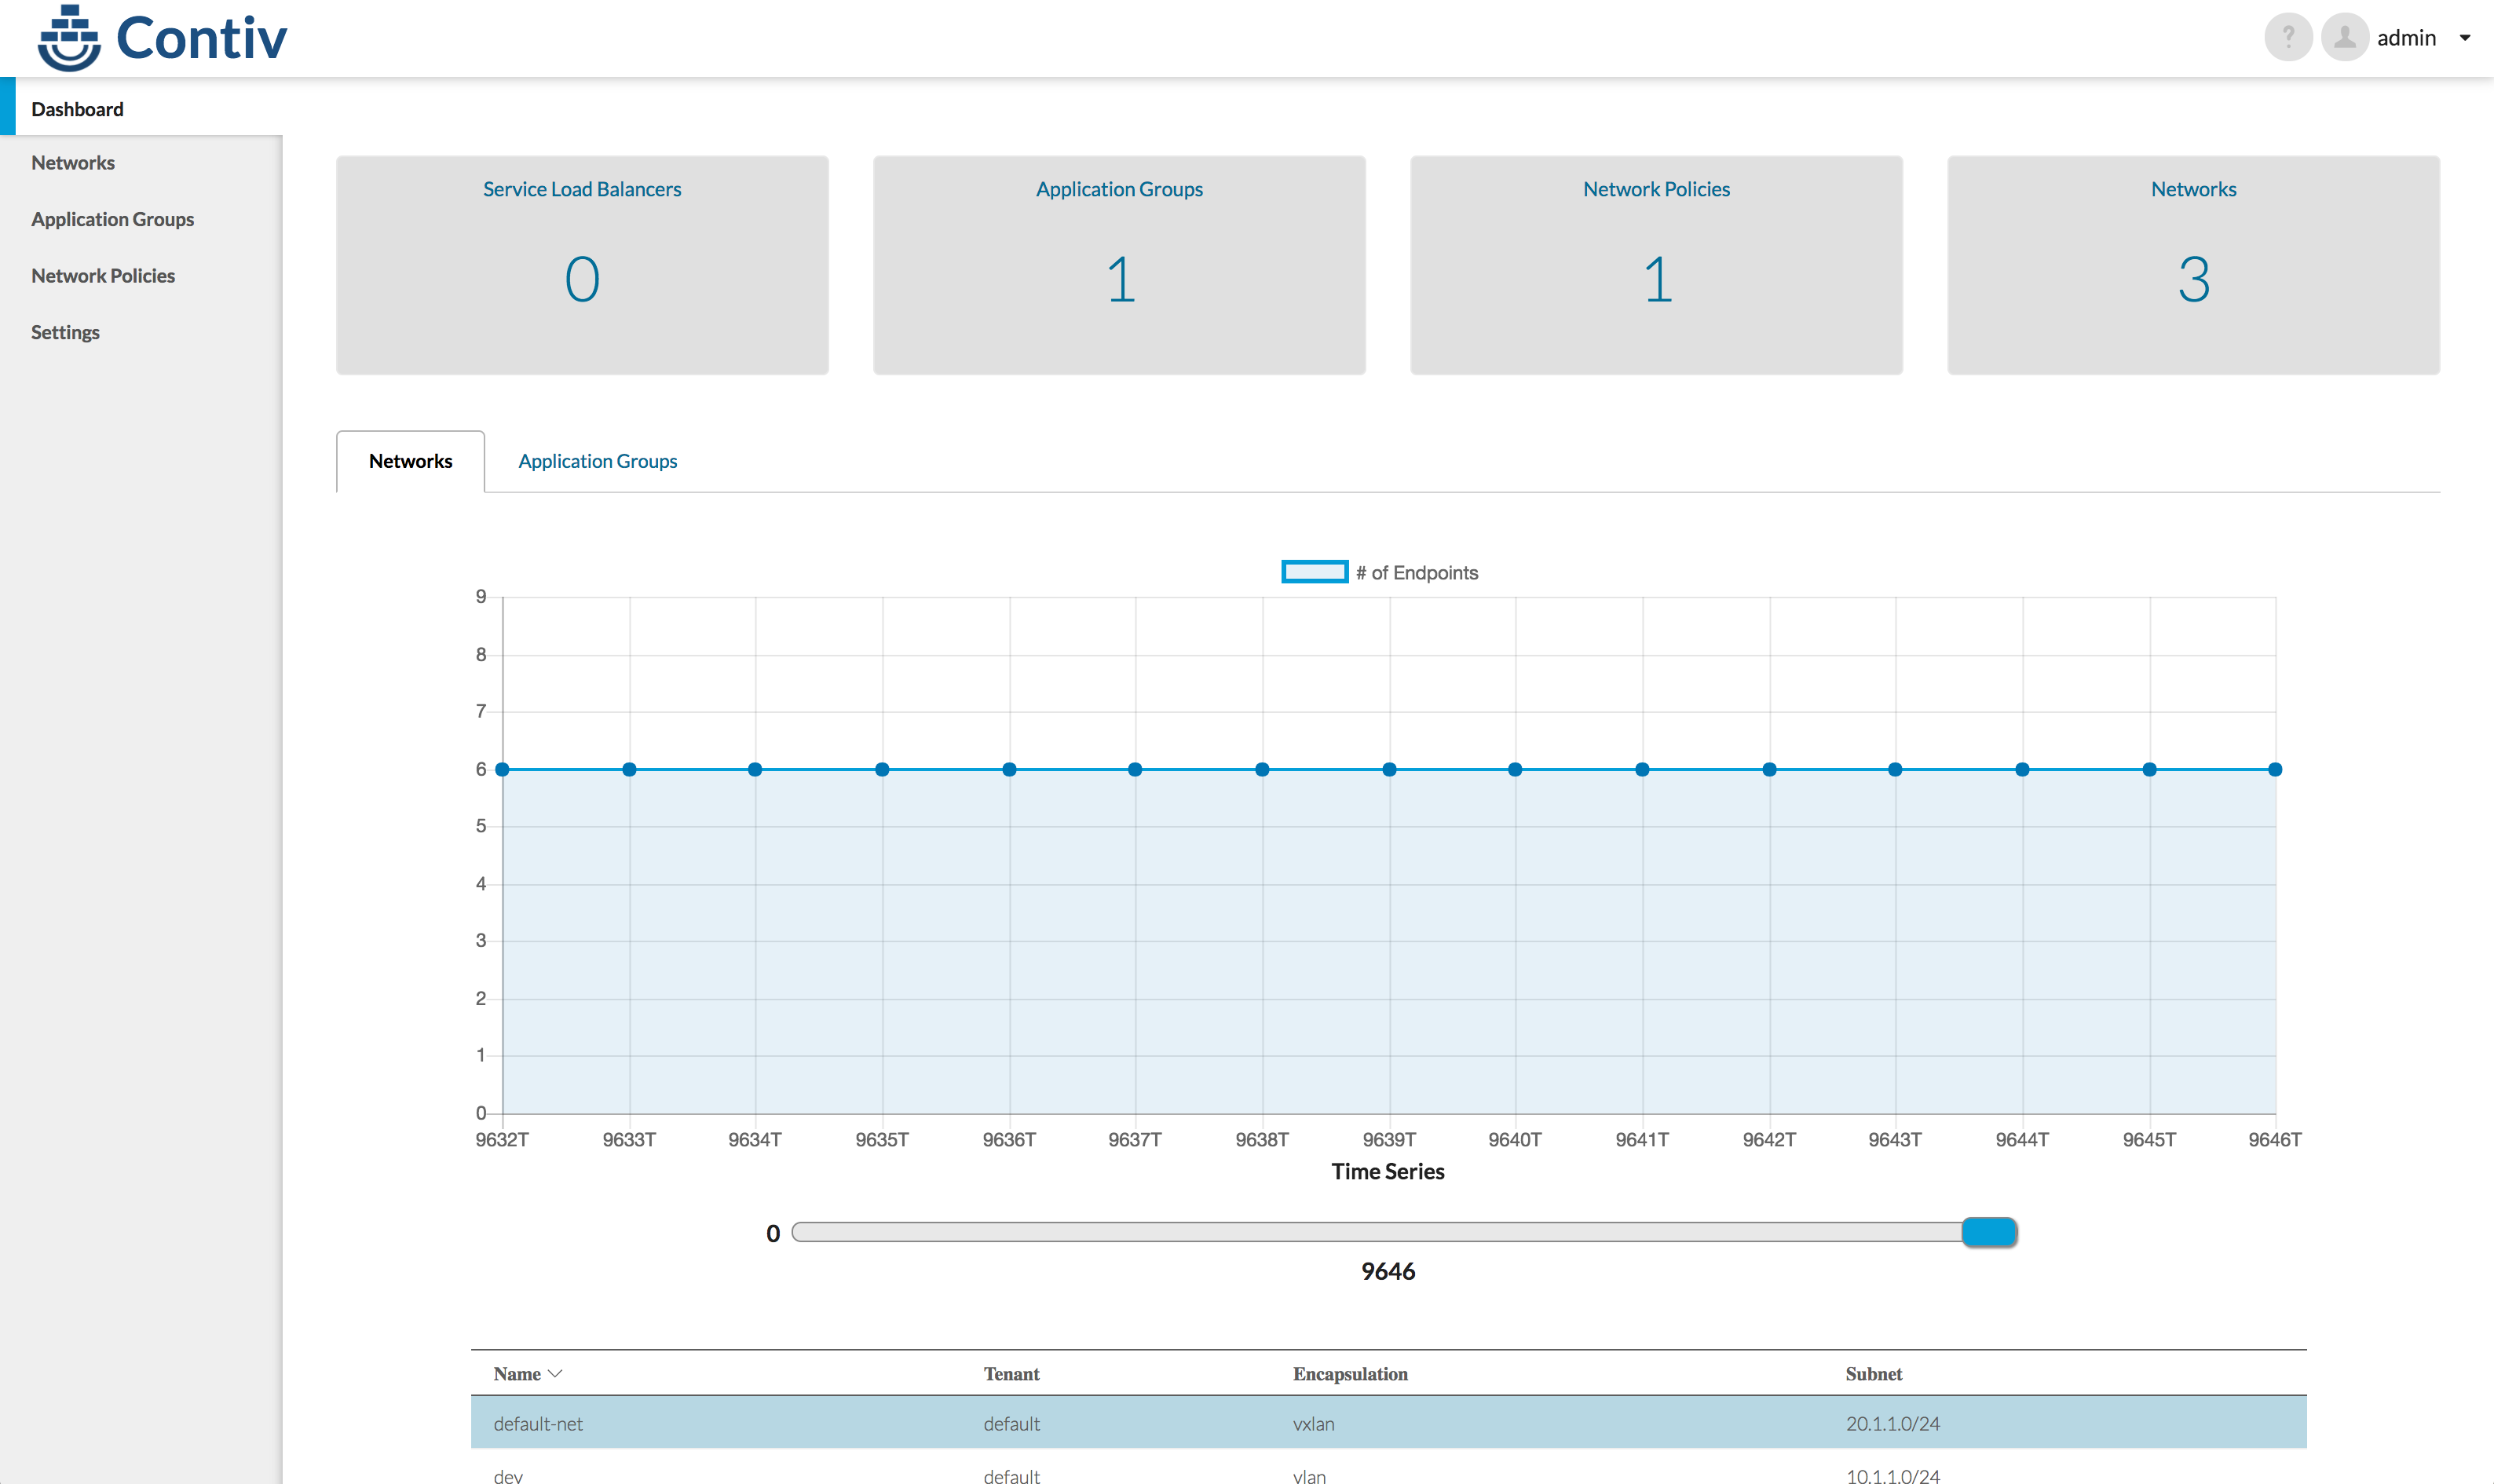Select Dashboard in the sidebar
The image size is (2494, 1484).
77,109
